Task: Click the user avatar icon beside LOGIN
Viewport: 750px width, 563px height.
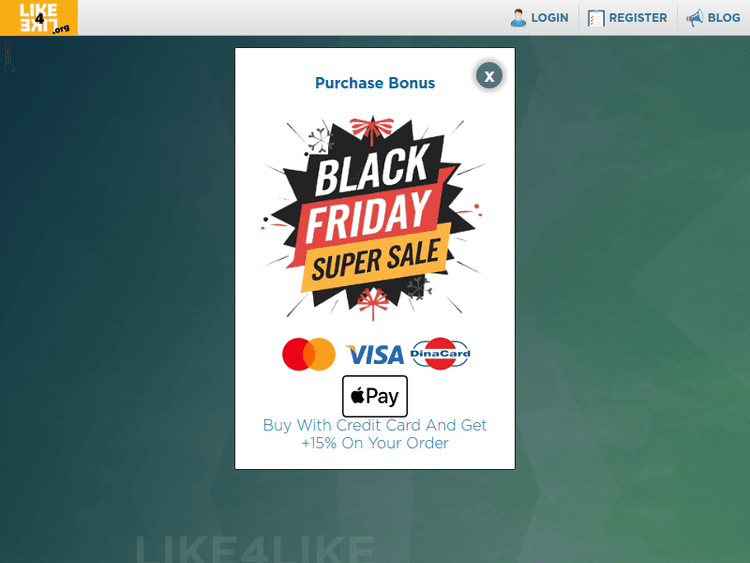Action: tap(518, 18)
